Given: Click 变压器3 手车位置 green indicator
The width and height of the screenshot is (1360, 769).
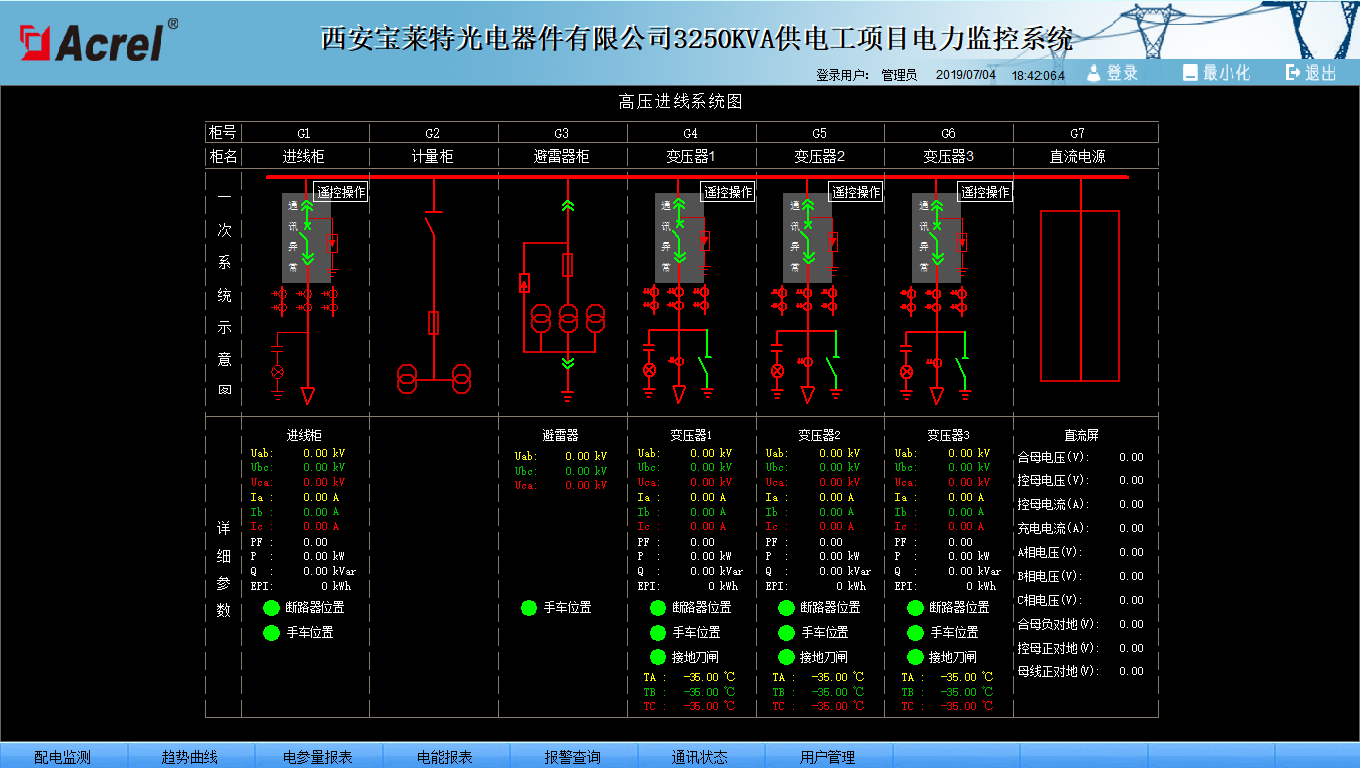Looking at the screenshot, I should coord(916,633).
